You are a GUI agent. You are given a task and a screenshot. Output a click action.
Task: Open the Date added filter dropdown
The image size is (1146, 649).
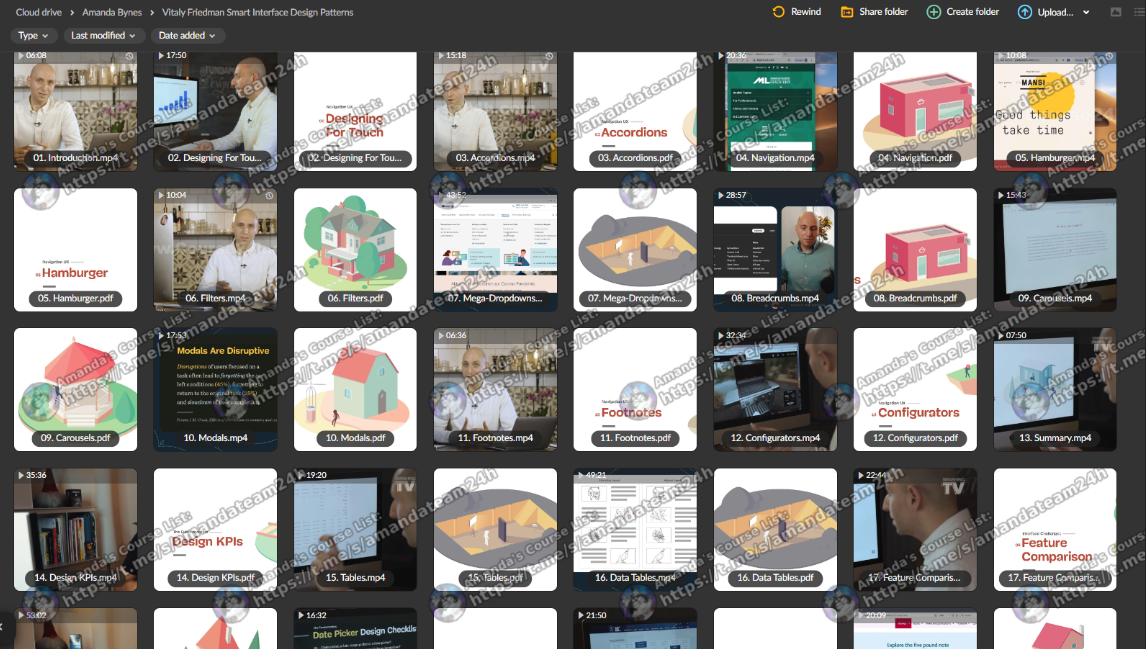(x=187, y=35)
